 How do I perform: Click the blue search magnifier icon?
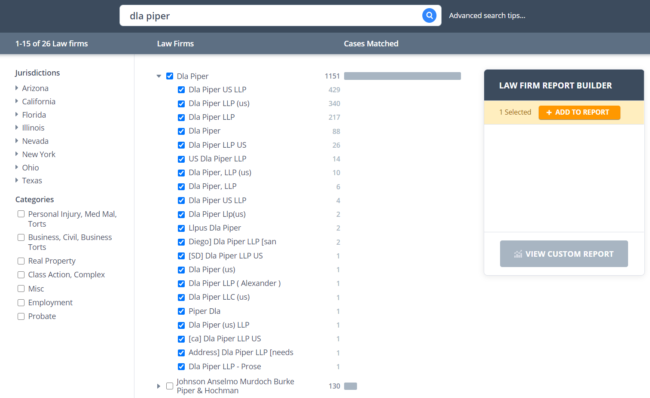429,16
